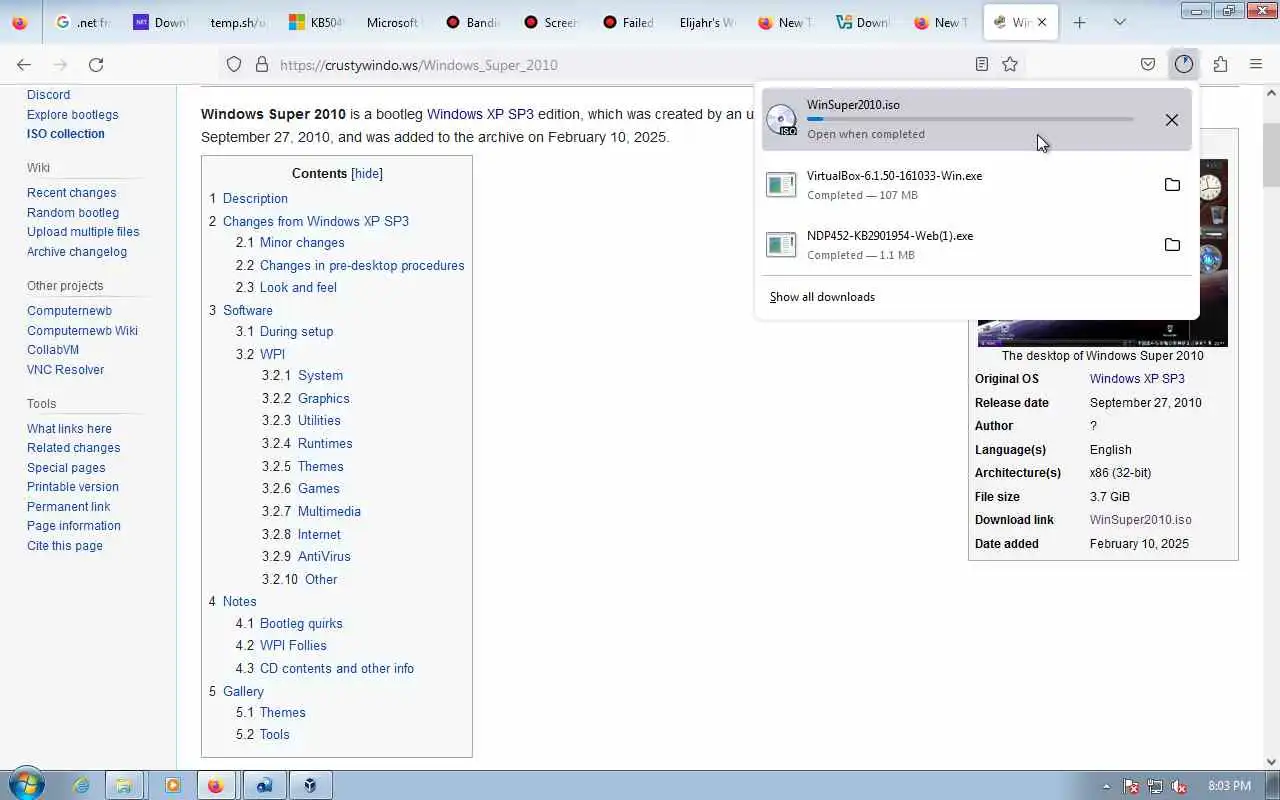
Task: Open Explore bootlegs sidebar link
Action: tap(72, 114)
